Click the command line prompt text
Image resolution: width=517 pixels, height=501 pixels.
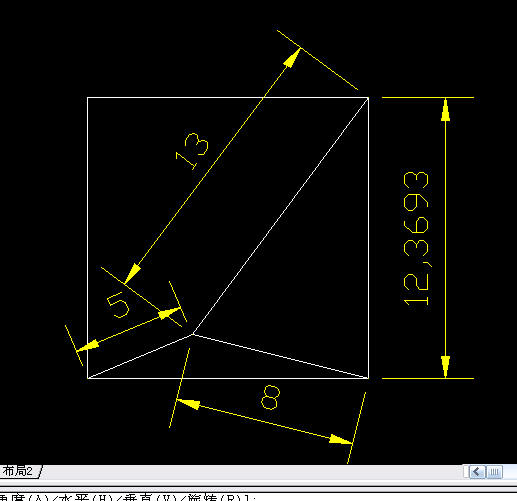[x=128, y=498]
